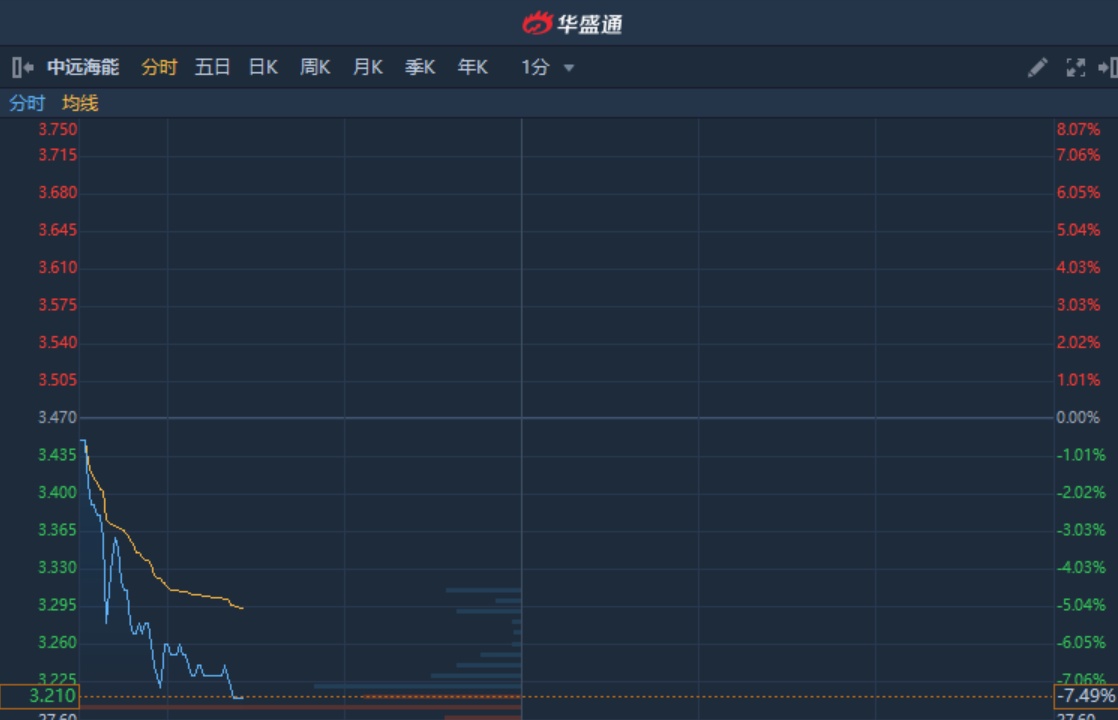1118x720 pixels.
Task: Click the 3.210 current price label
Action: tap(39, 696)
